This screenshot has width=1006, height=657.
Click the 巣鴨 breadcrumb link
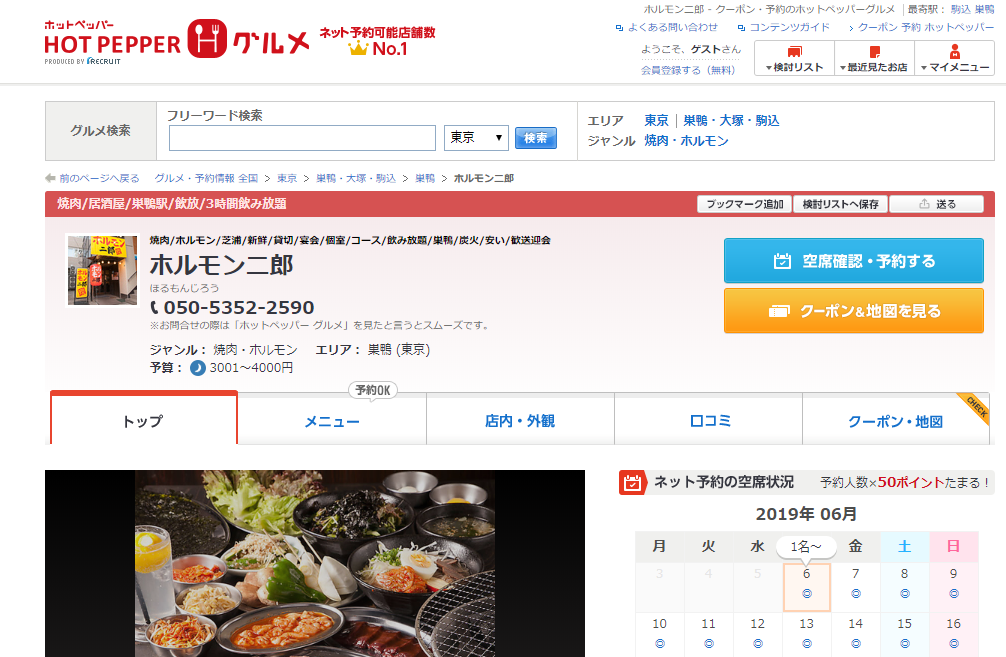click(425, 178)
